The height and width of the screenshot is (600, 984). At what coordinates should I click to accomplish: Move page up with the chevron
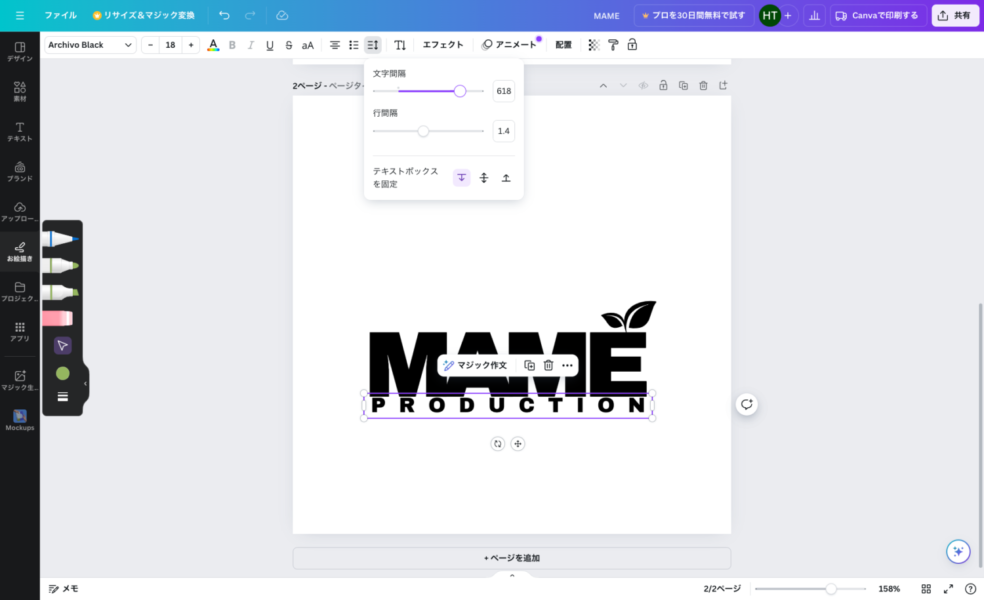603,85
